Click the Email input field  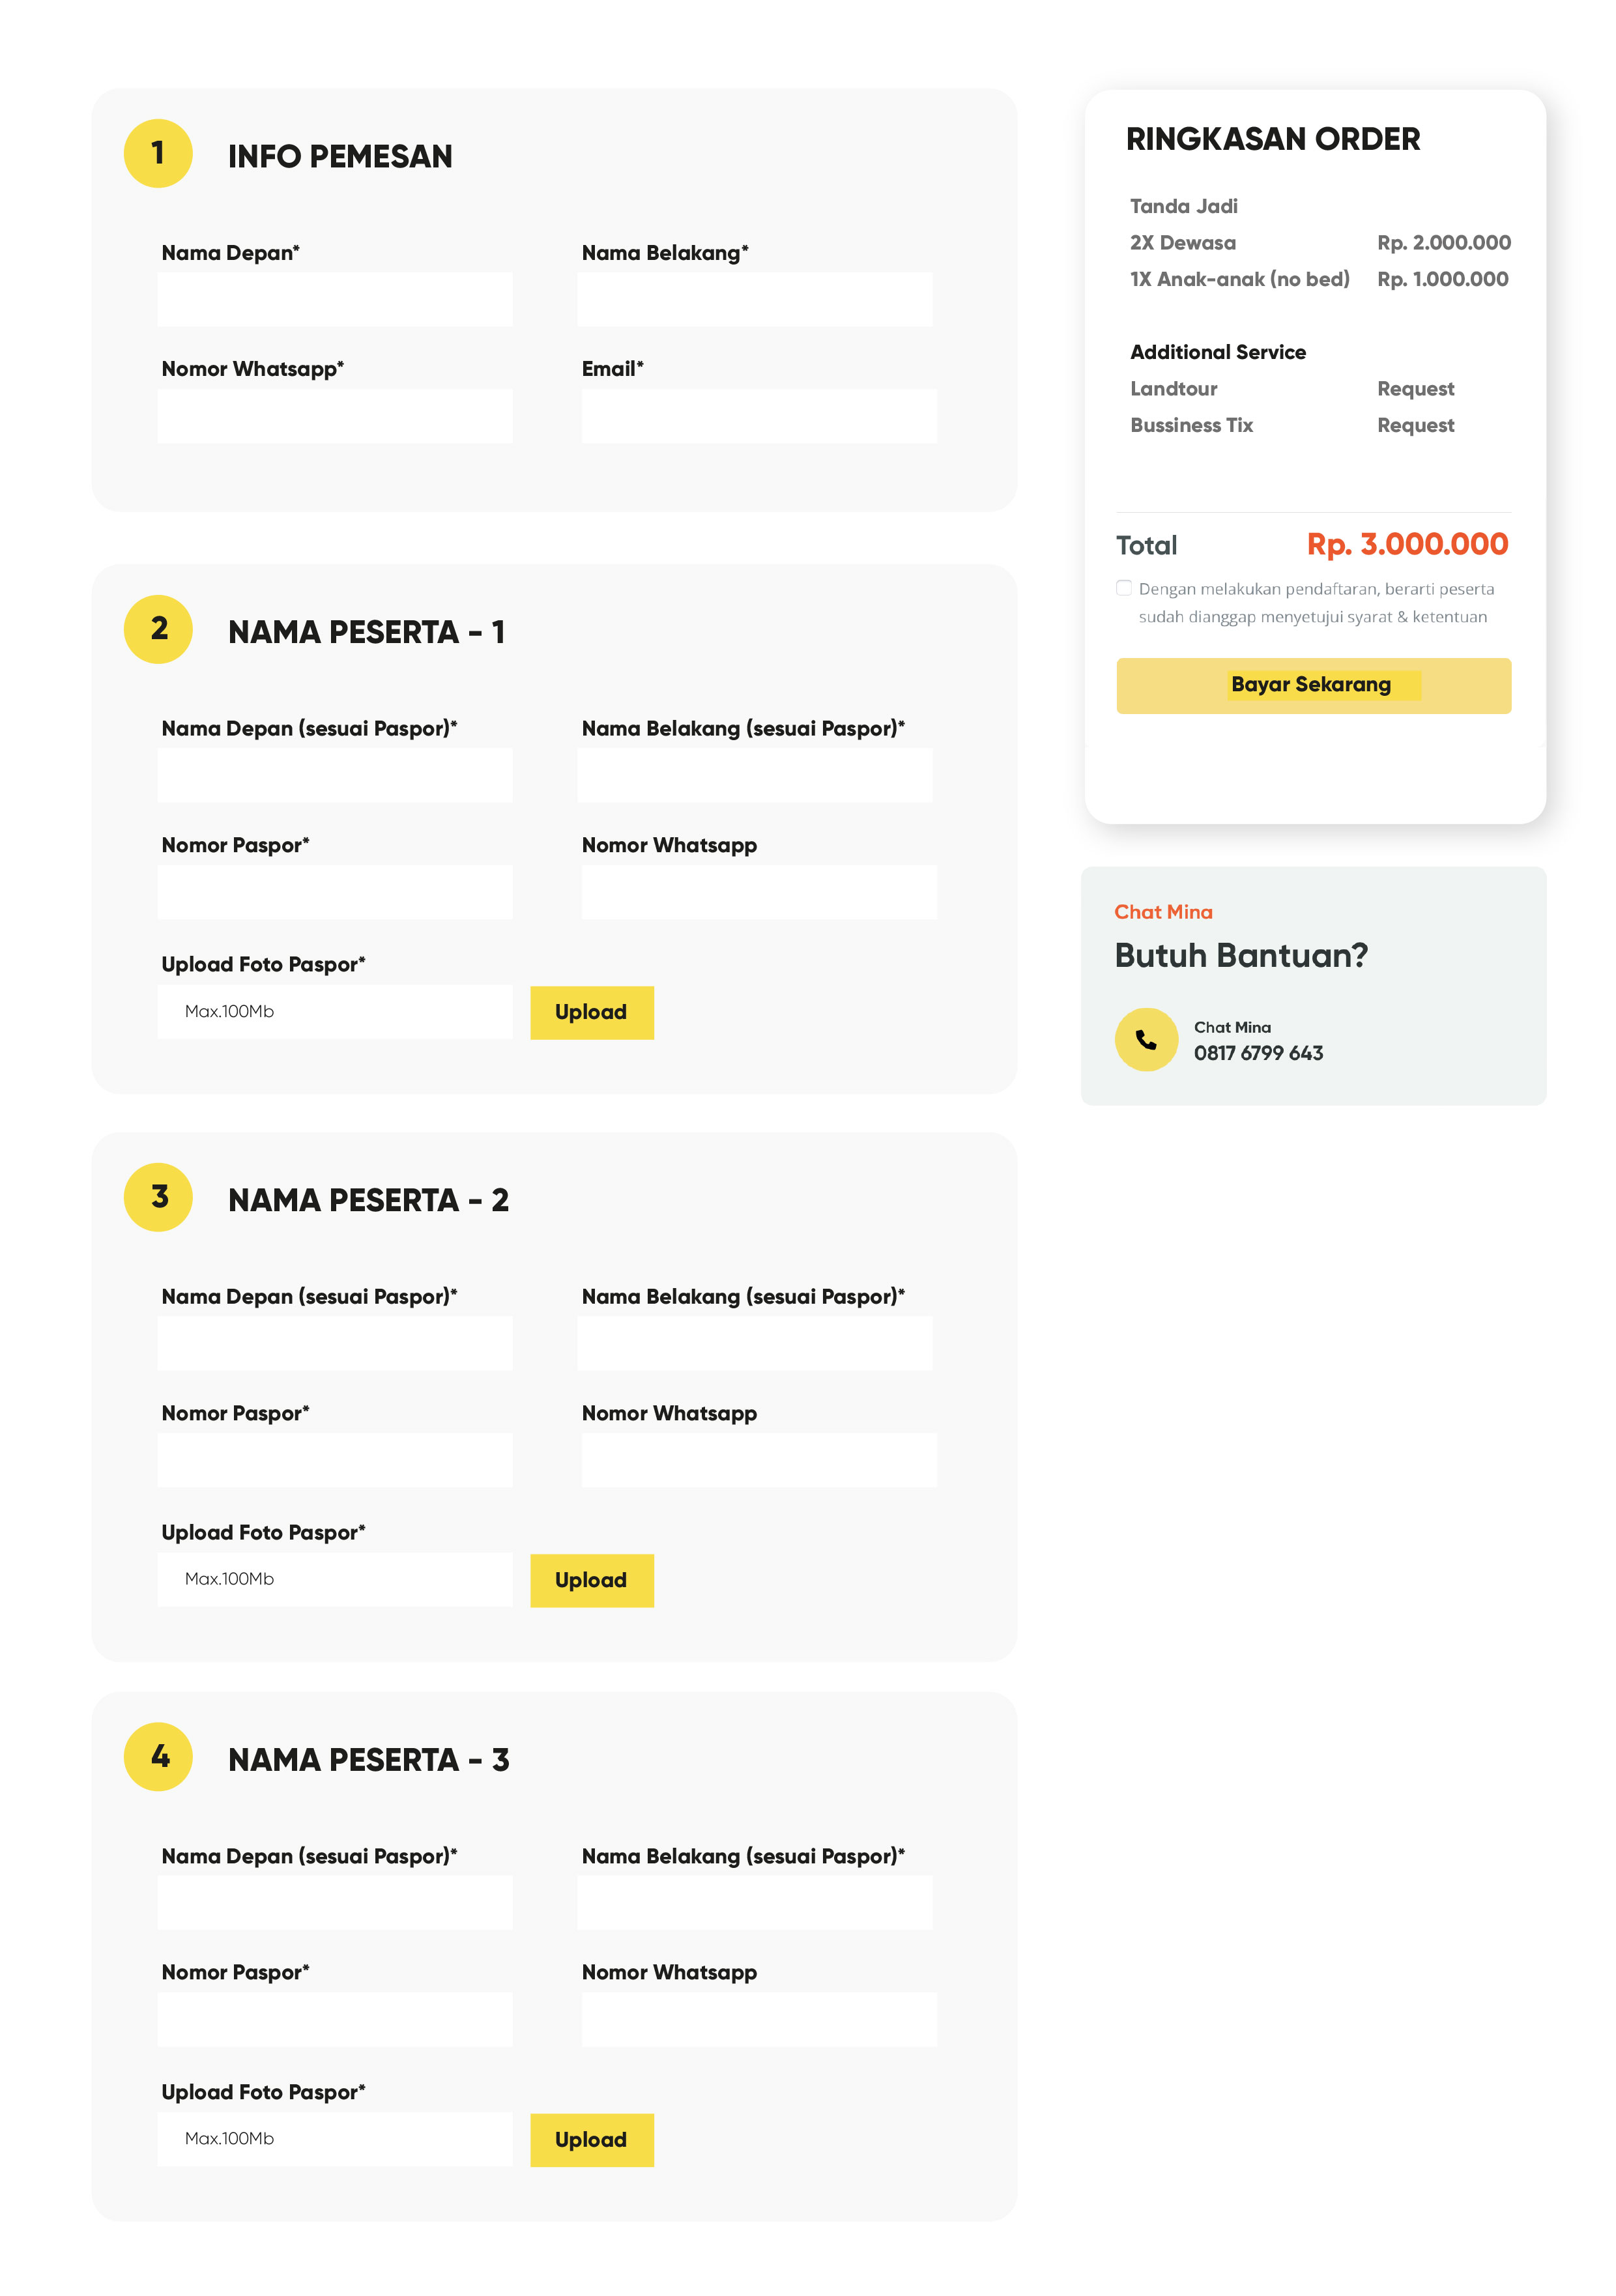coord(759,416)
